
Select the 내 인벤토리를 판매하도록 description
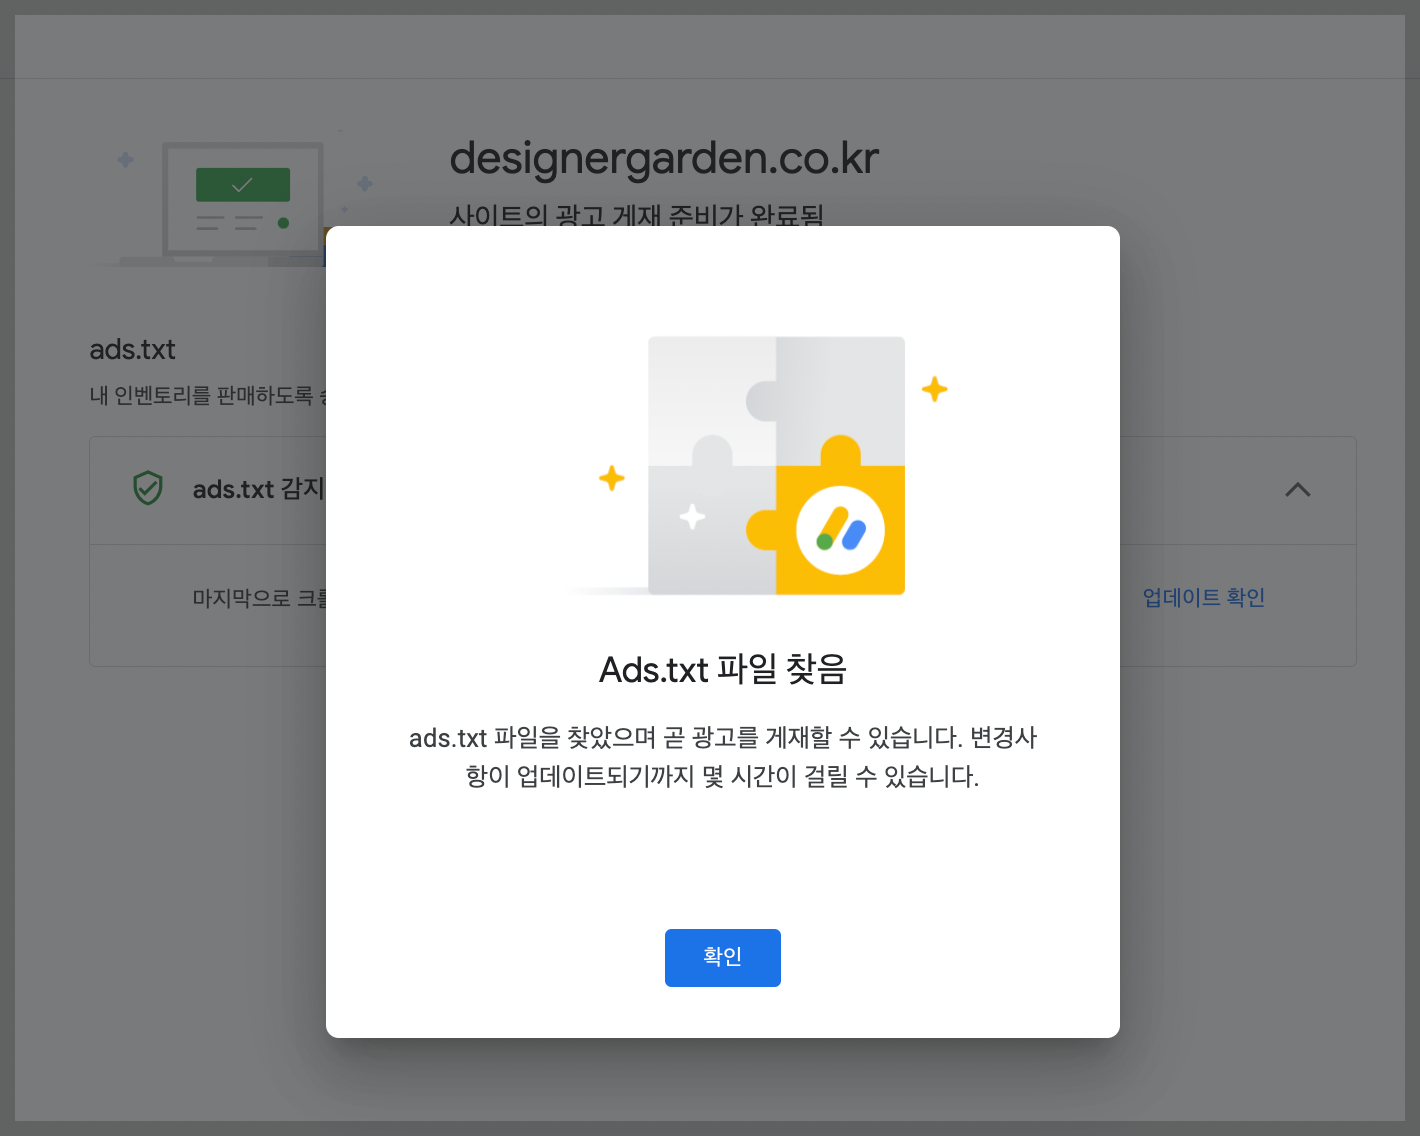click(x=207, y=396)
